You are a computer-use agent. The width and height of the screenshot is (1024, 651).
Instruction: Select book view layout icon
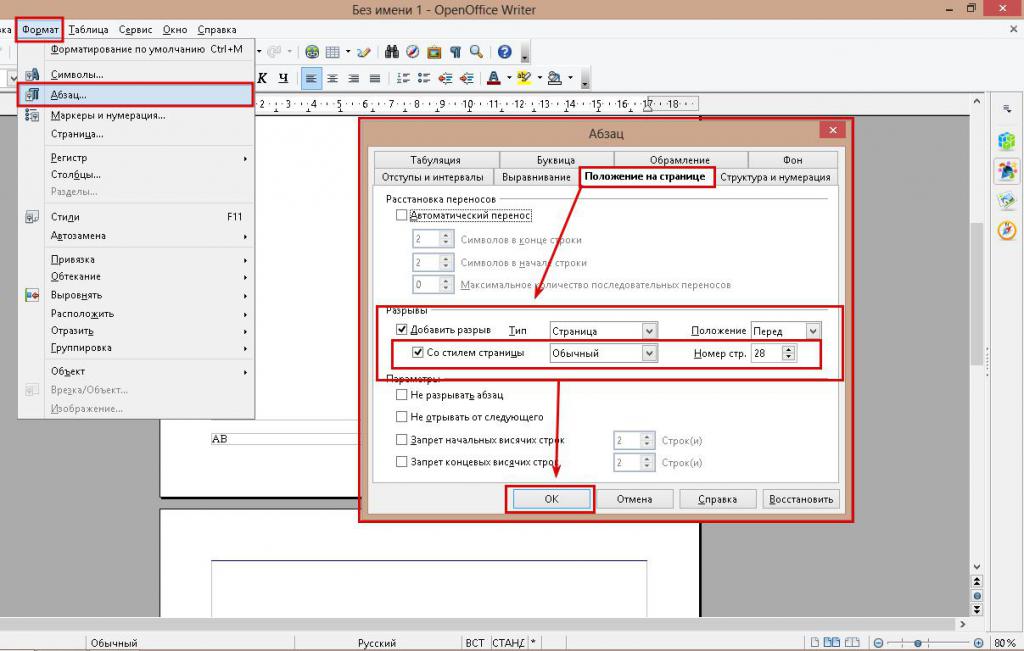pos(852,643)
